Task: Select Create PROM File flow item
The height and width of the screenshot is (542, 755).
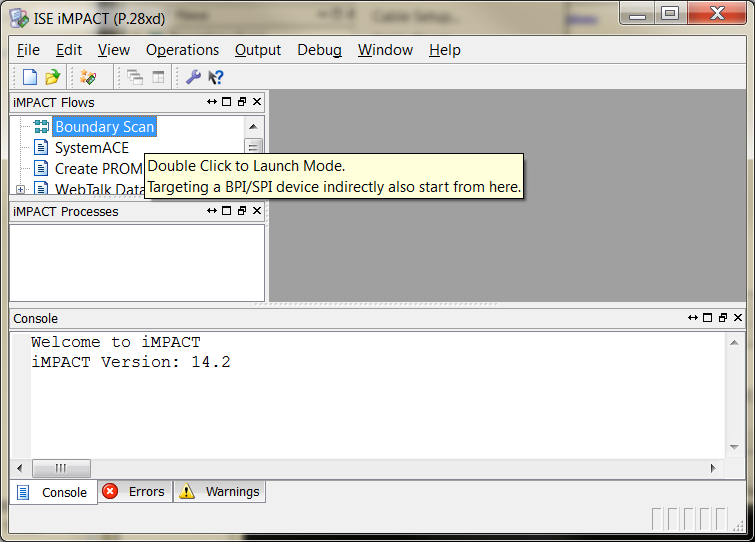Action: tap(98, 169)
